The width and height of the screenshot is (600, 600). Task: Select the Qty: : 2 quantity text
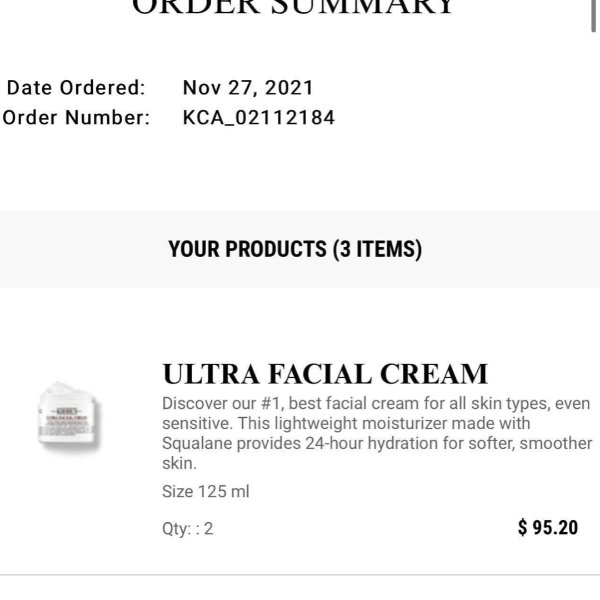(187, 528)
